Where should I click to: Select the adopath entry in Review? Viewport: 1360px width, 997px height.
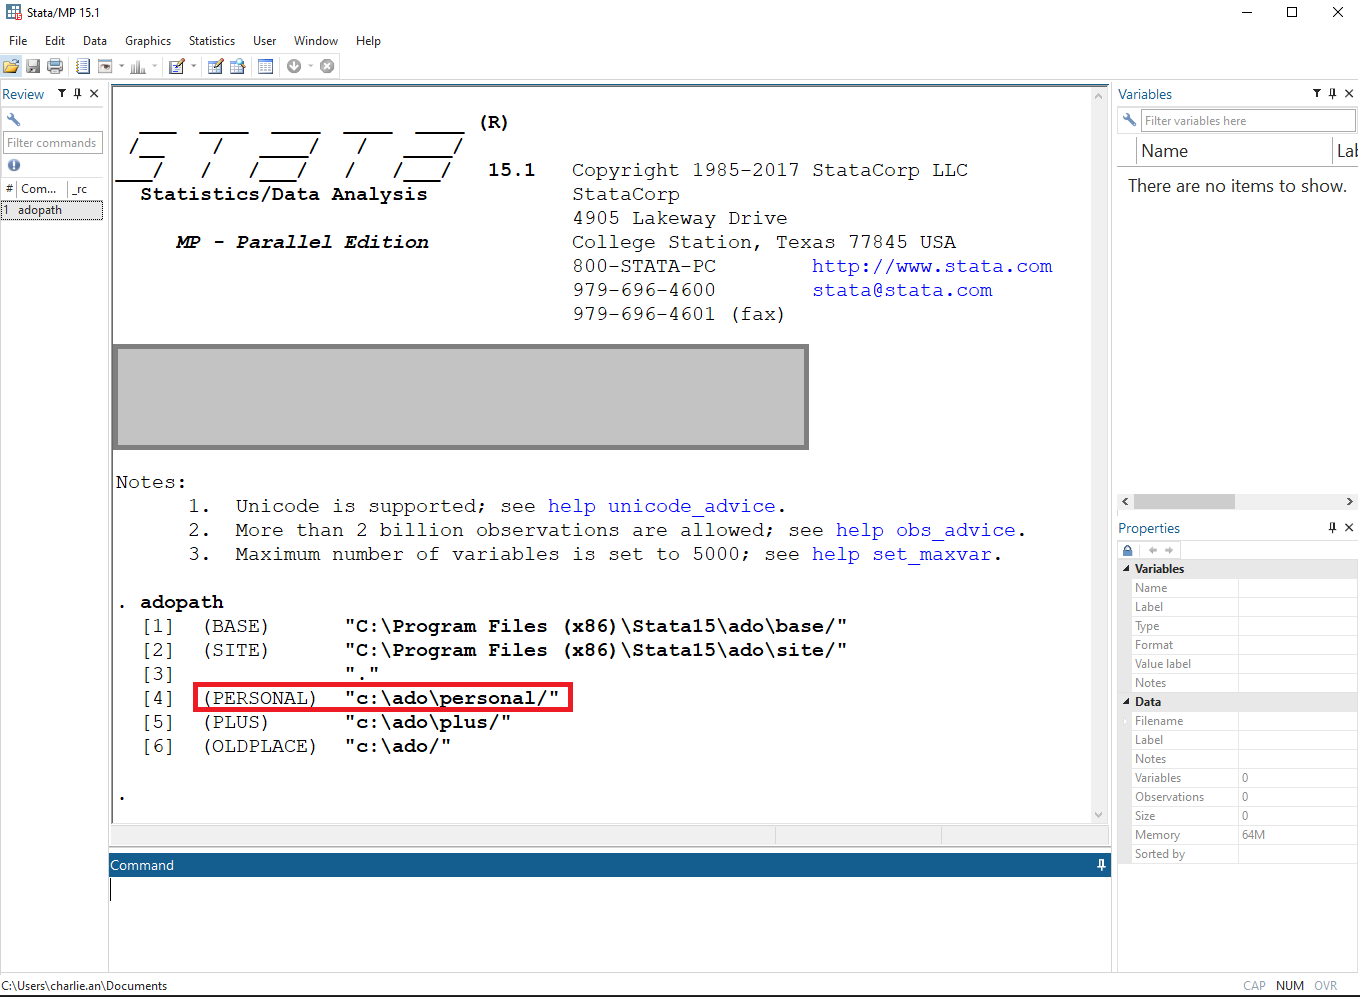[x=52, y=210]
